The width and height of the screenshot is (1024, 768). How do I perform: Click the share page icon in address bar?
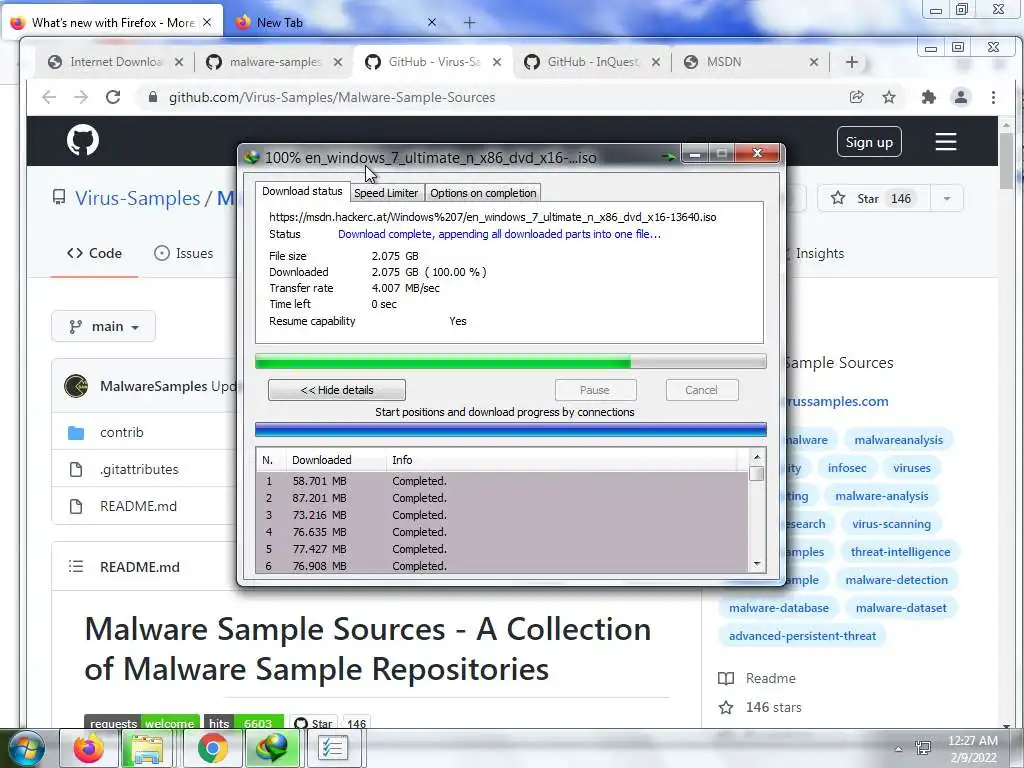click(856, 97)
